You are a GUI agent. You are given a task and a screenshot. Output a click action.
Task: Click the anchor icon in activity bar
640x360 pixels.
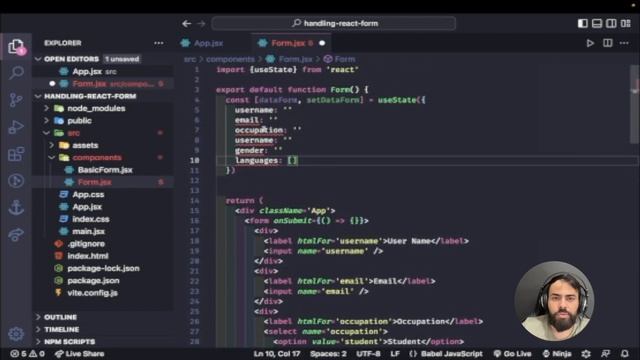point(16,207)
